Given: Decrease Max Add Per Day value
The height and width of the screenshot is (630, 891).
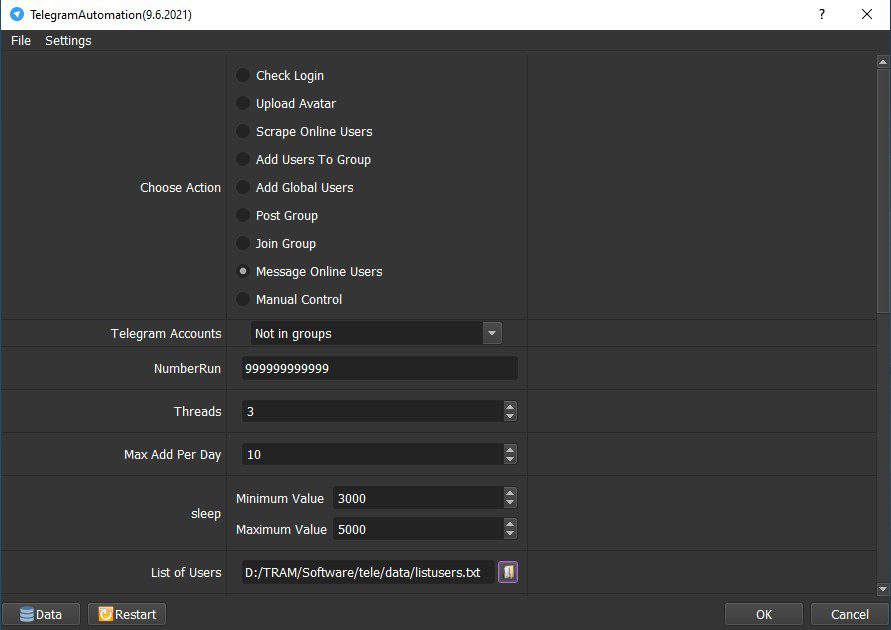Looking at the screenshot, I should [510, 460].
